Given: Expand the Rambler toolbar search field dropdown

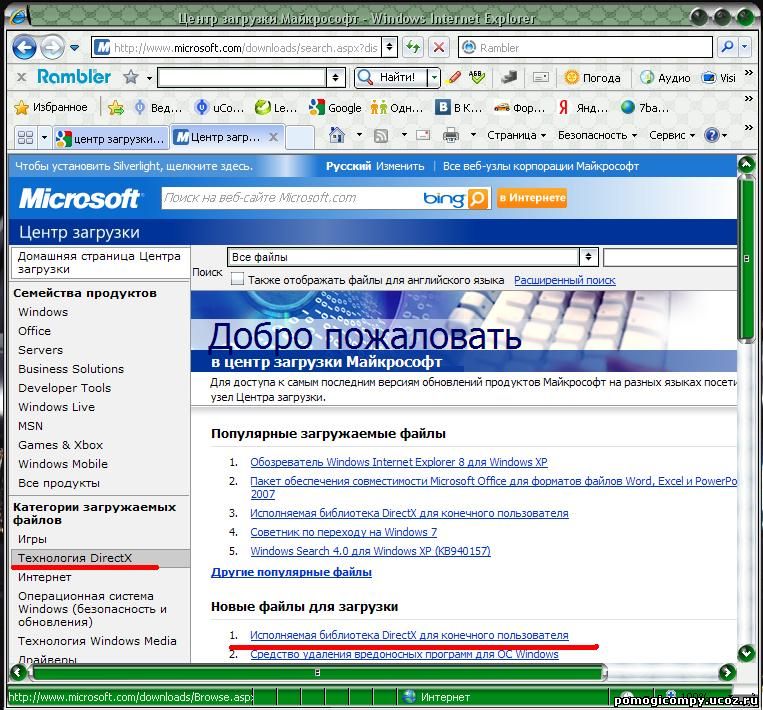Looking at the screenshot, I should click(x=335, y=77).
